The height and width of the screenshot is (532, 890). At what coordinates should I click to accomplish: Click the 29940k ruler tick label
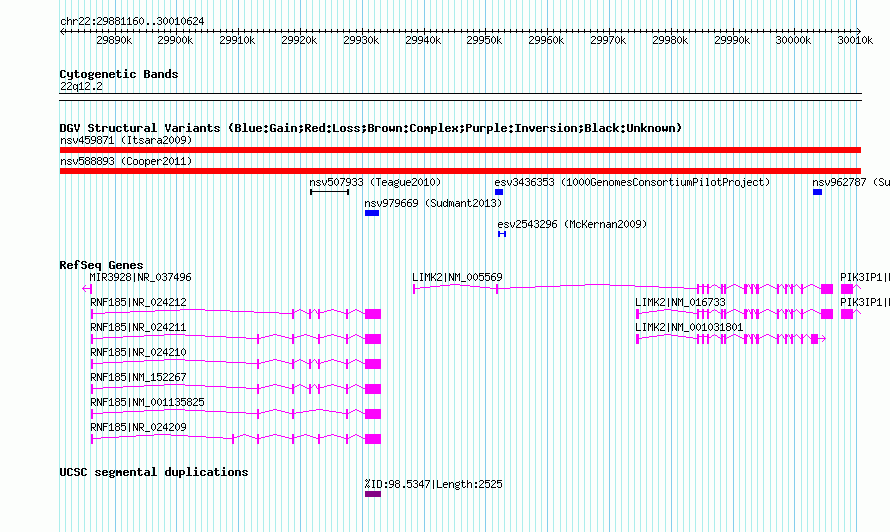[423, 40]
